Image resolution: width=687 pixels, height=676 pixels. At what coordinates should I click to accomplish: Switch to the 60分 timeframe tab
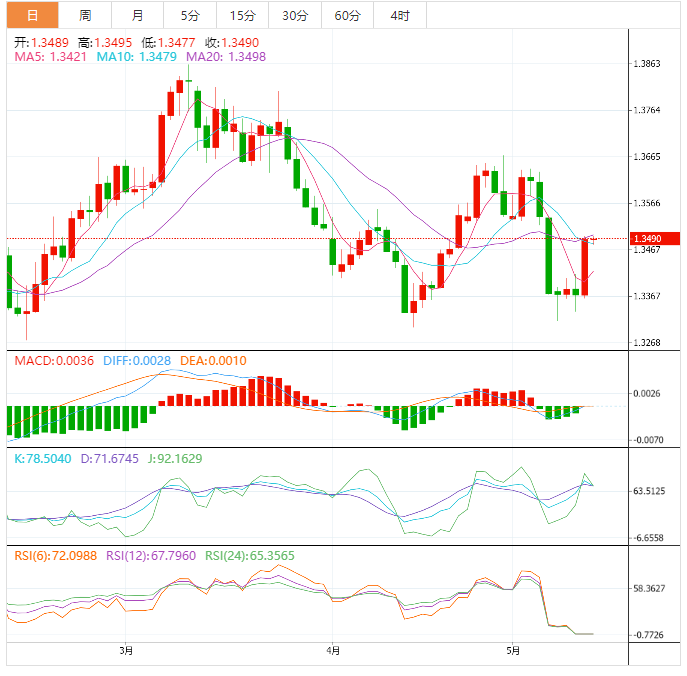coord(347,15)
